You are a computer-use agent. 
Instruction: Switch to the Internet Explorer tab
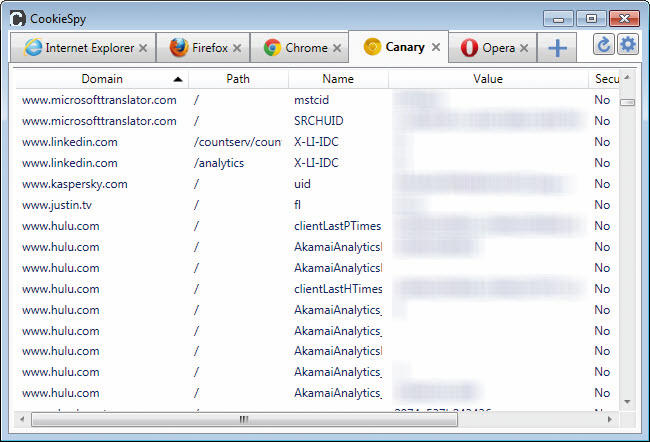pos(83,48)
